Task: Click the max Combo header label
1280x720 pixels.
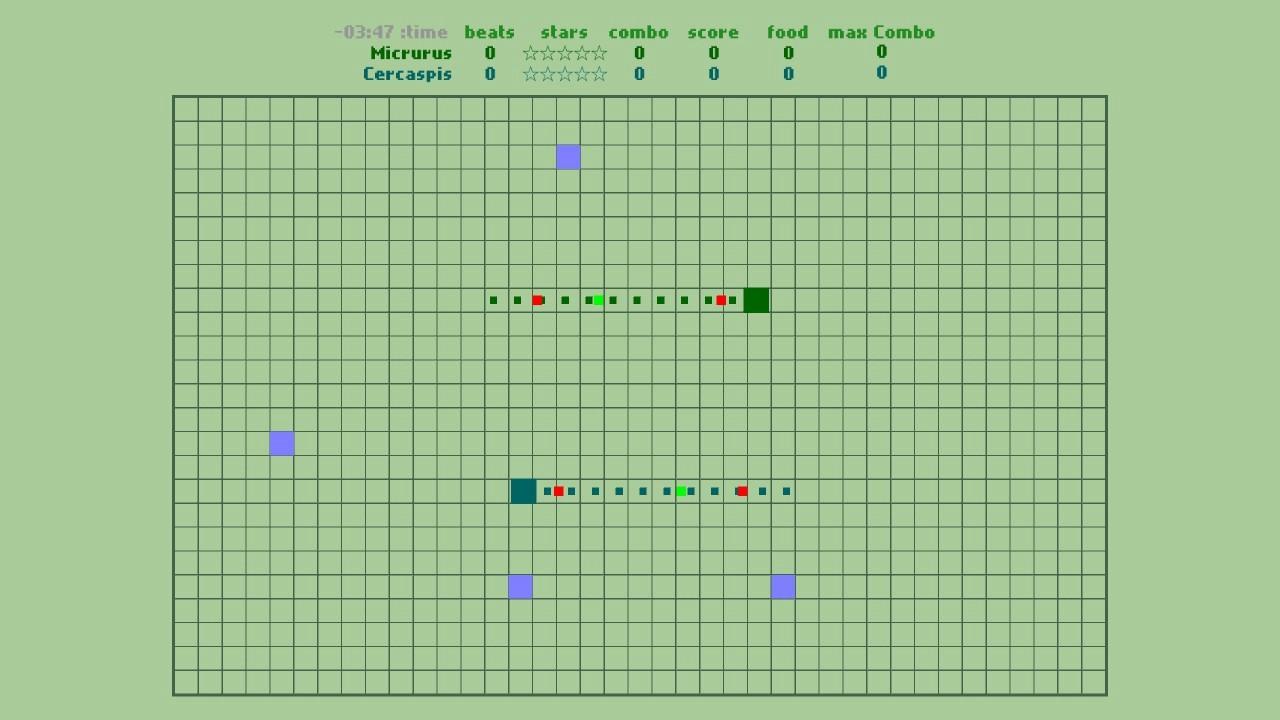Action: [881, 32]
